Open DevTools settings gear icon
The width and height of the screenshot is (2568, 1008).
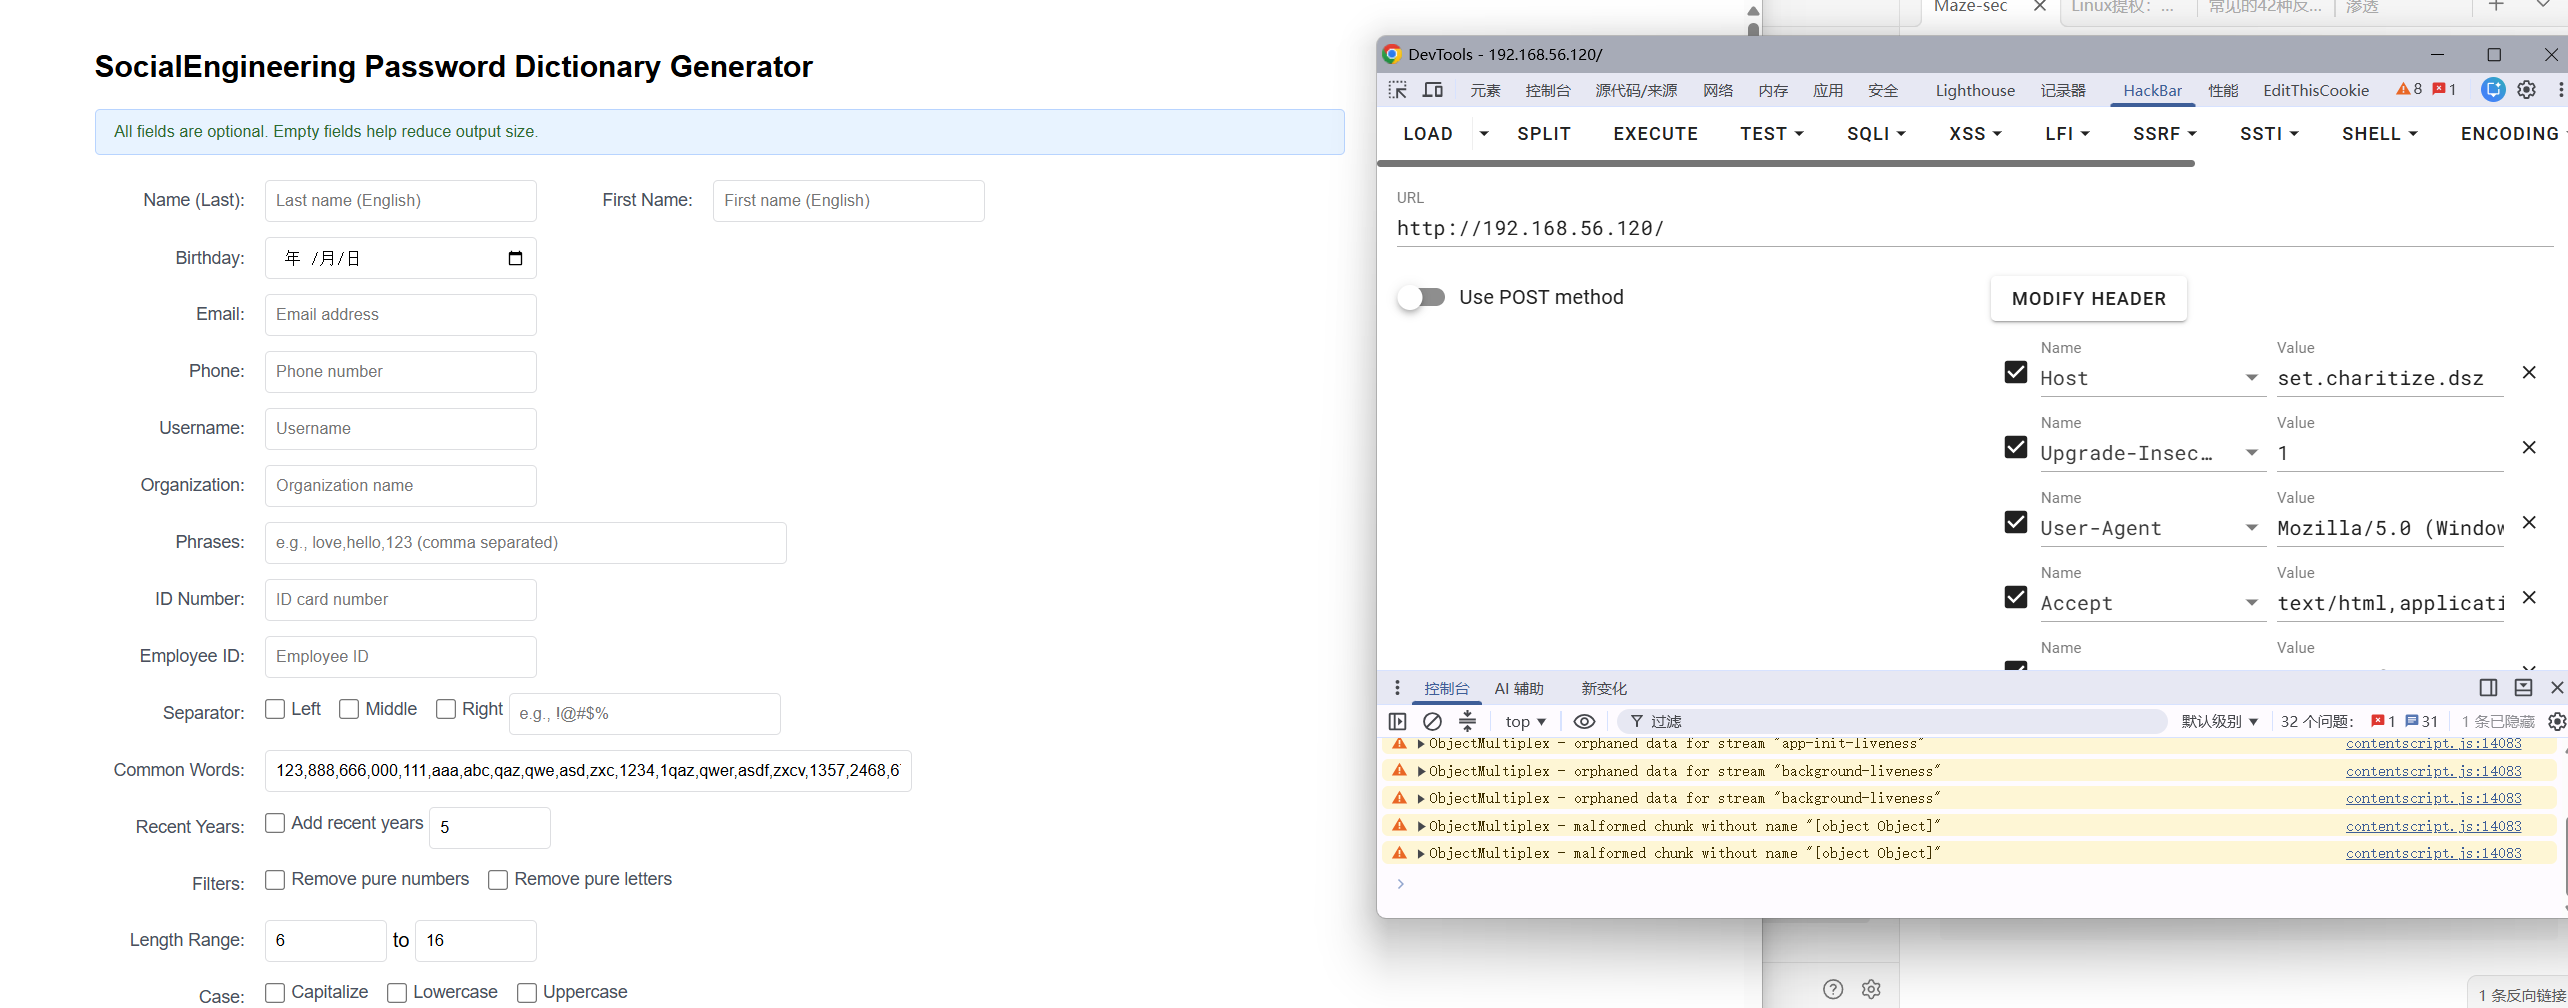2527,90
